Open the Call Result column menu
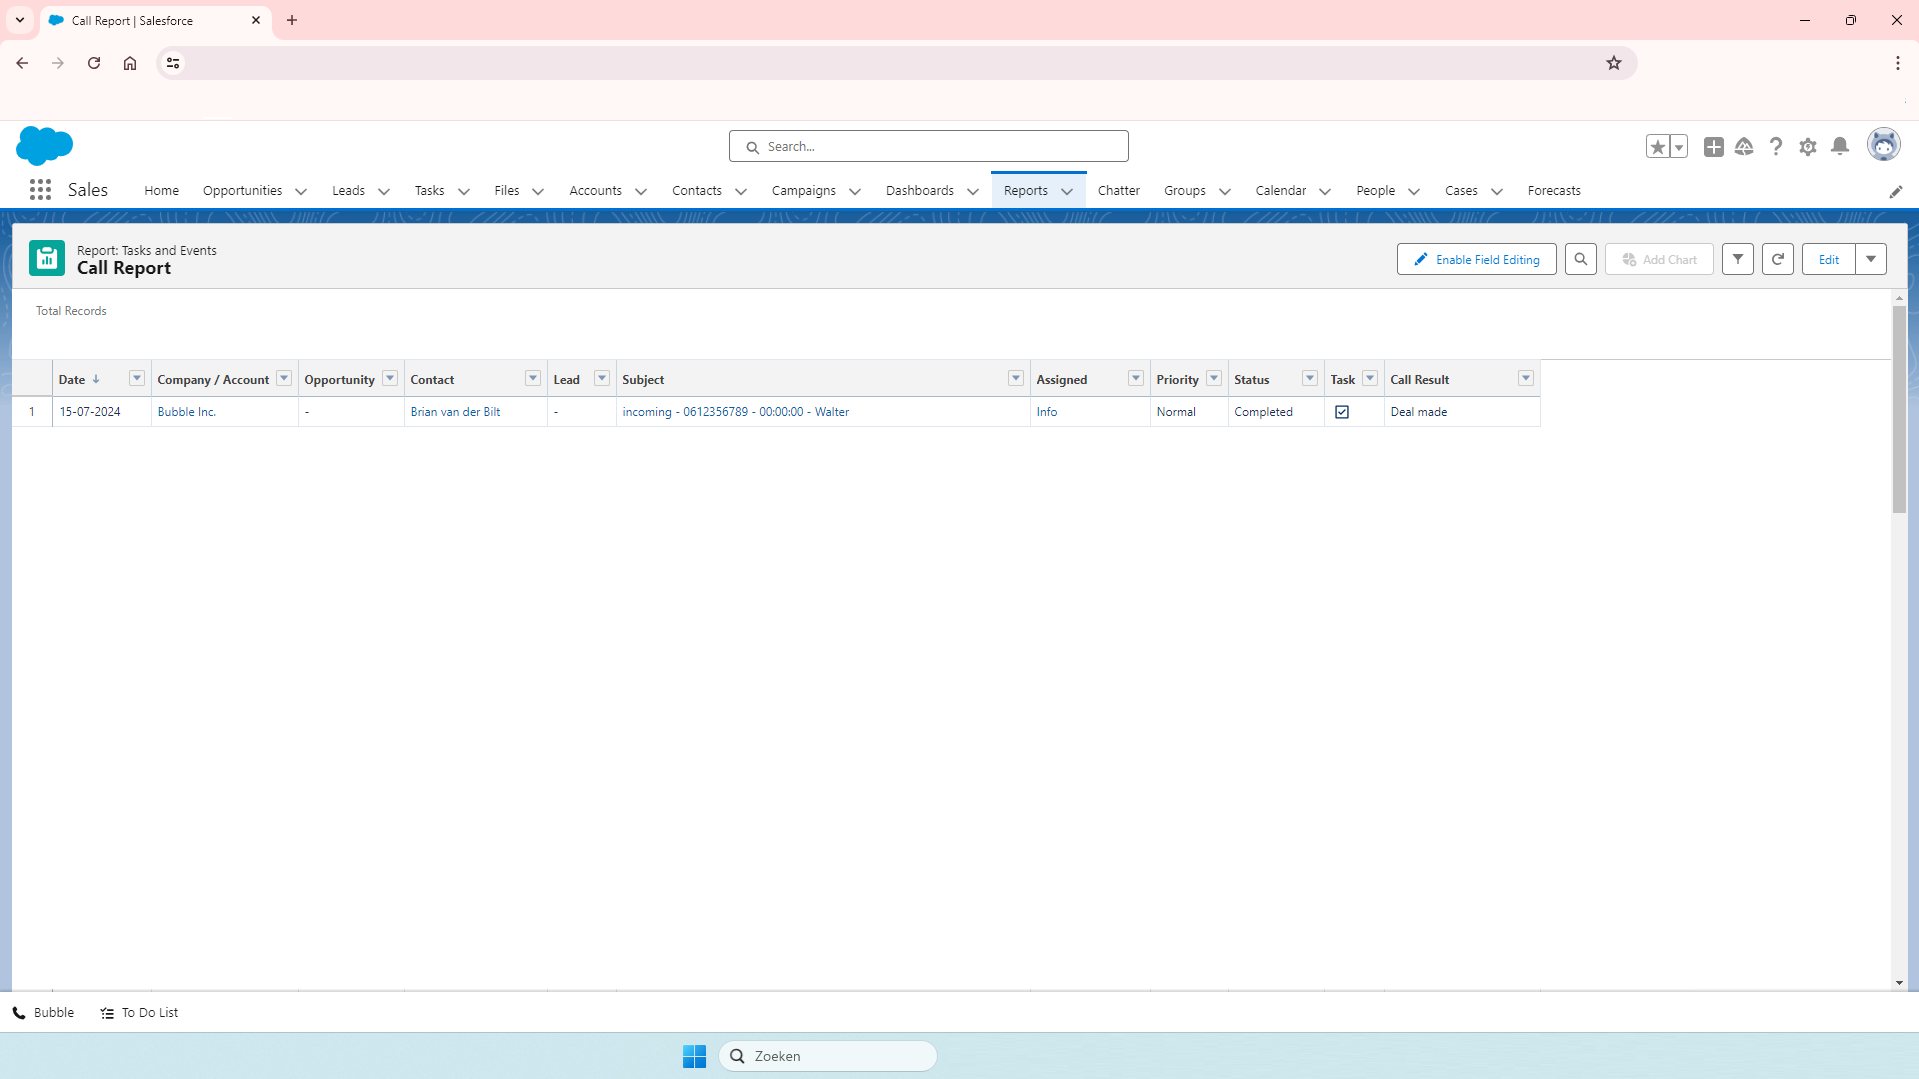This screenshot has width=1919, height=1079. click(x=1525, y=378)
